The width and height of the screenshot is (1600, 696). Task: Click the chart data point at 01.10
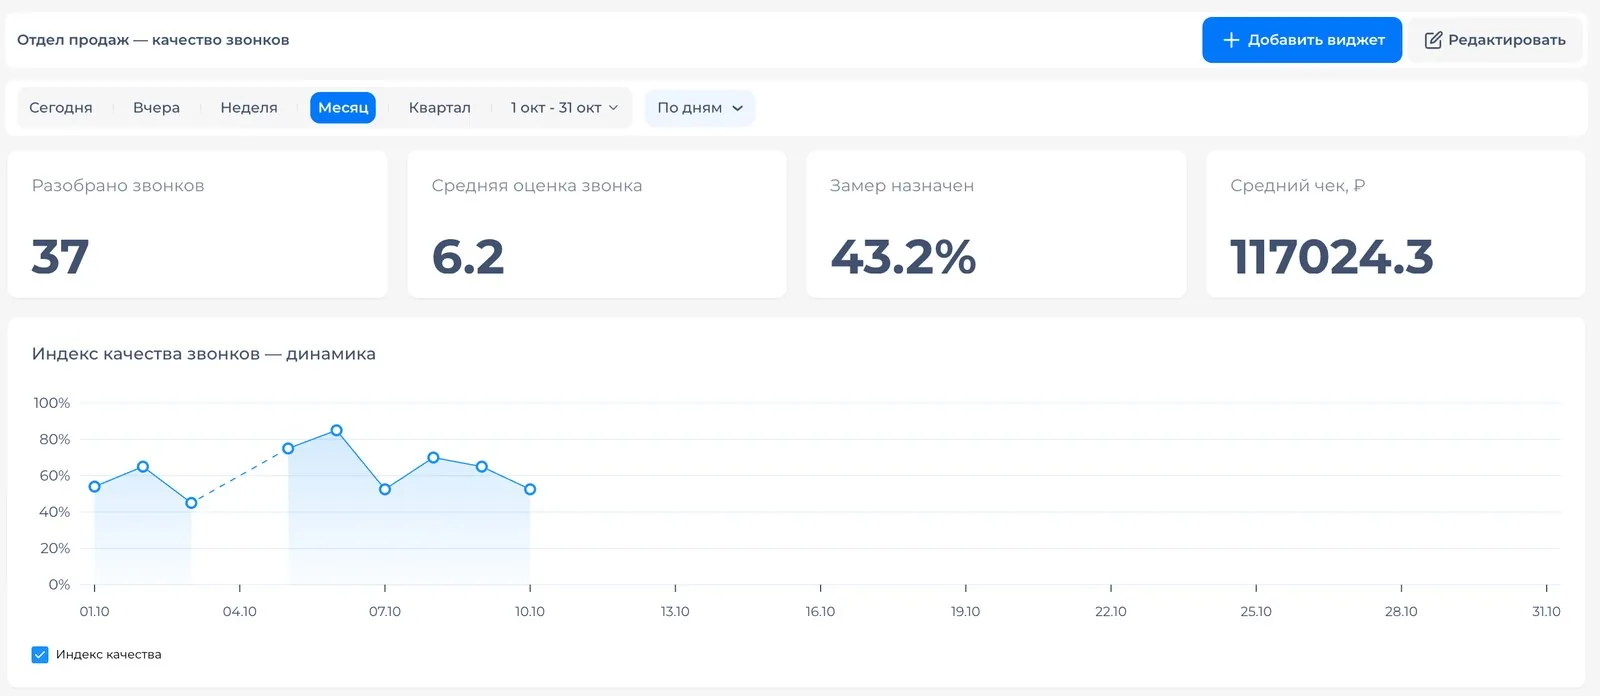click(x=95, y=487)
